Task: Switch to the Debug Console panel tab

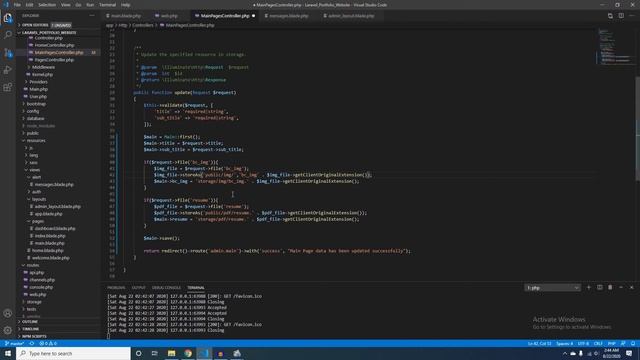Action: click(166, 288)
